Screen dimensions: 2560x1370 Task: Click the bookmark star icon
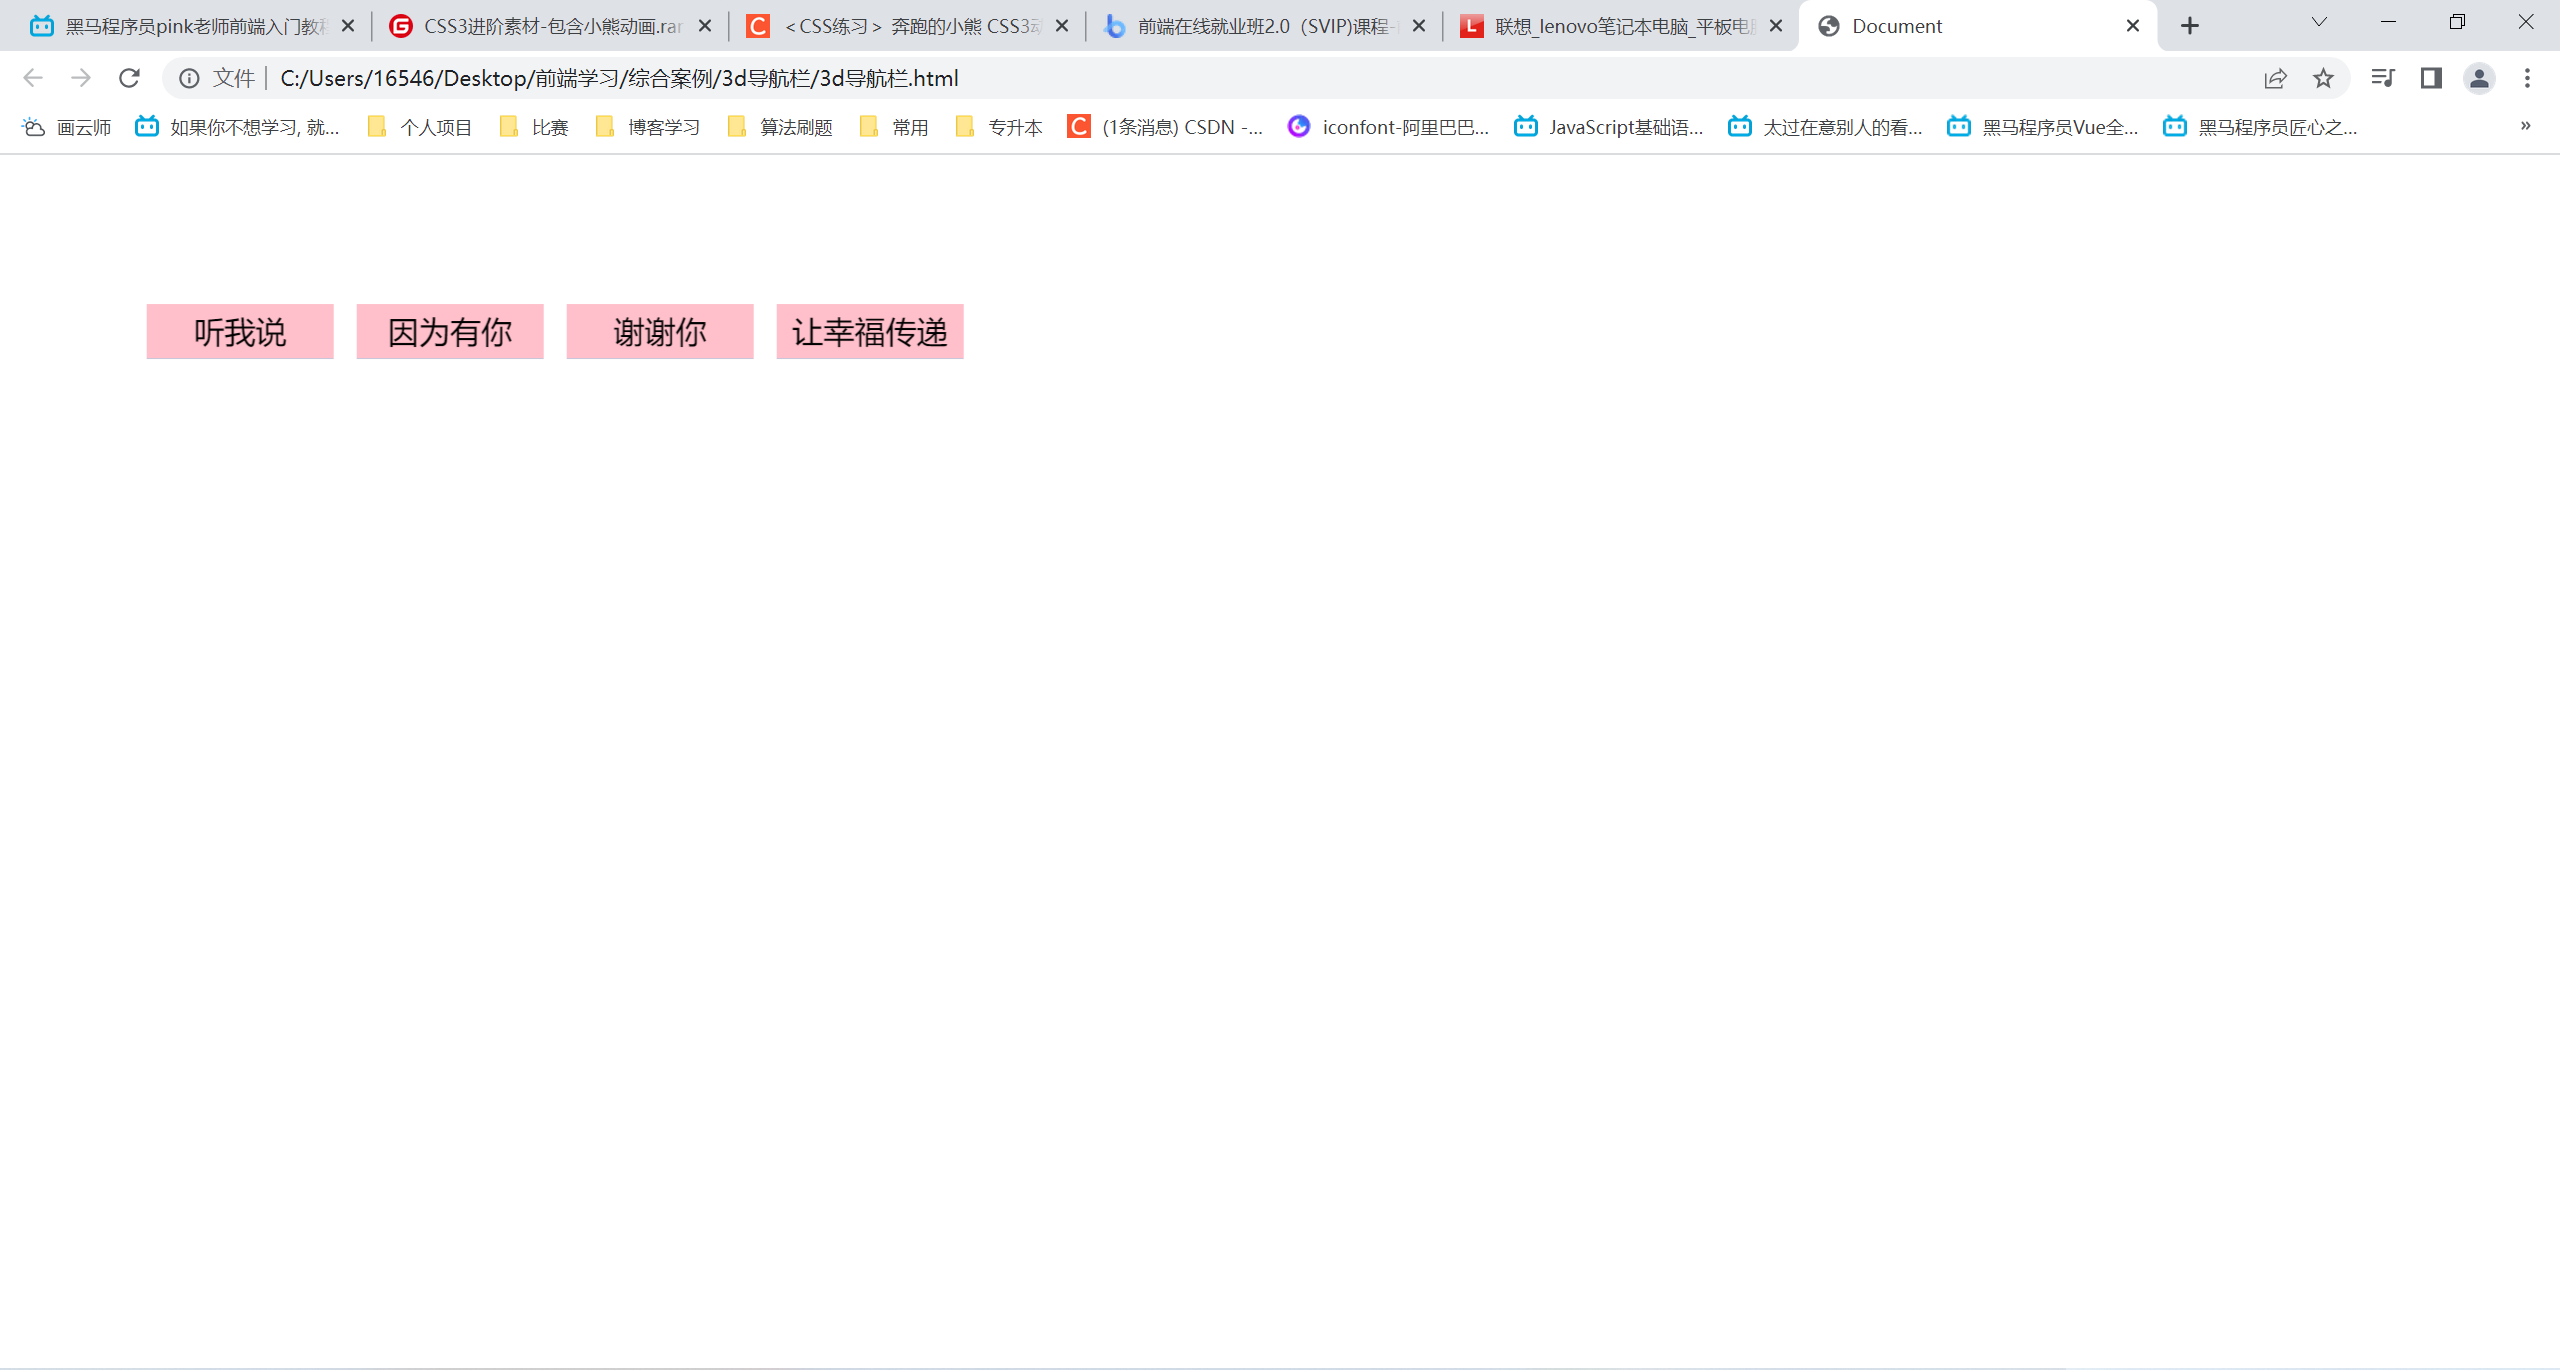coord(2323,78)
